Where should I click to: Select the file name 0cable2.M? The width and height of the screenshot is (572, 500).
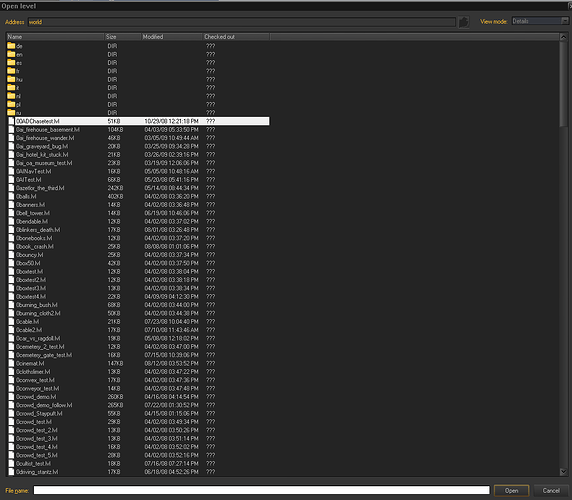pos(29,330)
